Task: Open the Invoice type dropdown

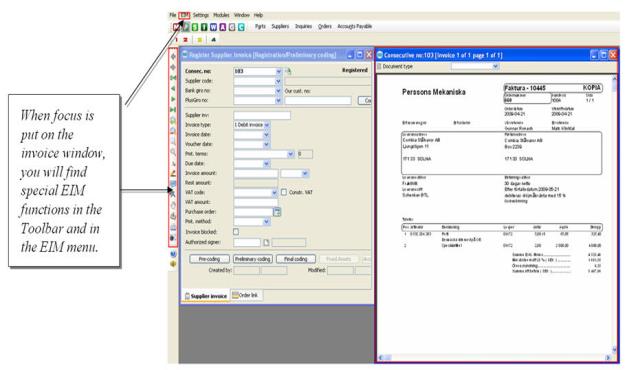Action: 267,125
